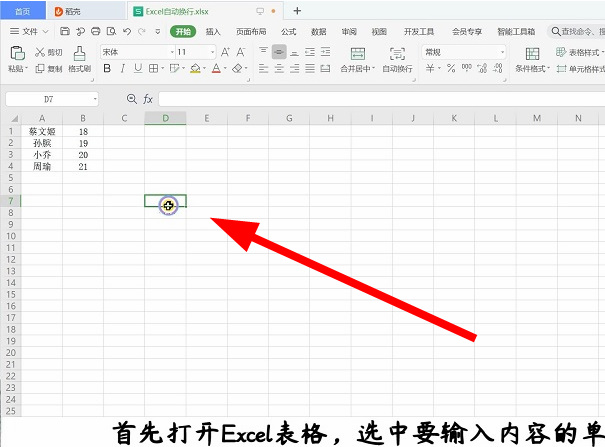Expand the 合并居中 merge options
This screenshot has width=605, height=447.
pyautogui.click(x=373, y=69)
